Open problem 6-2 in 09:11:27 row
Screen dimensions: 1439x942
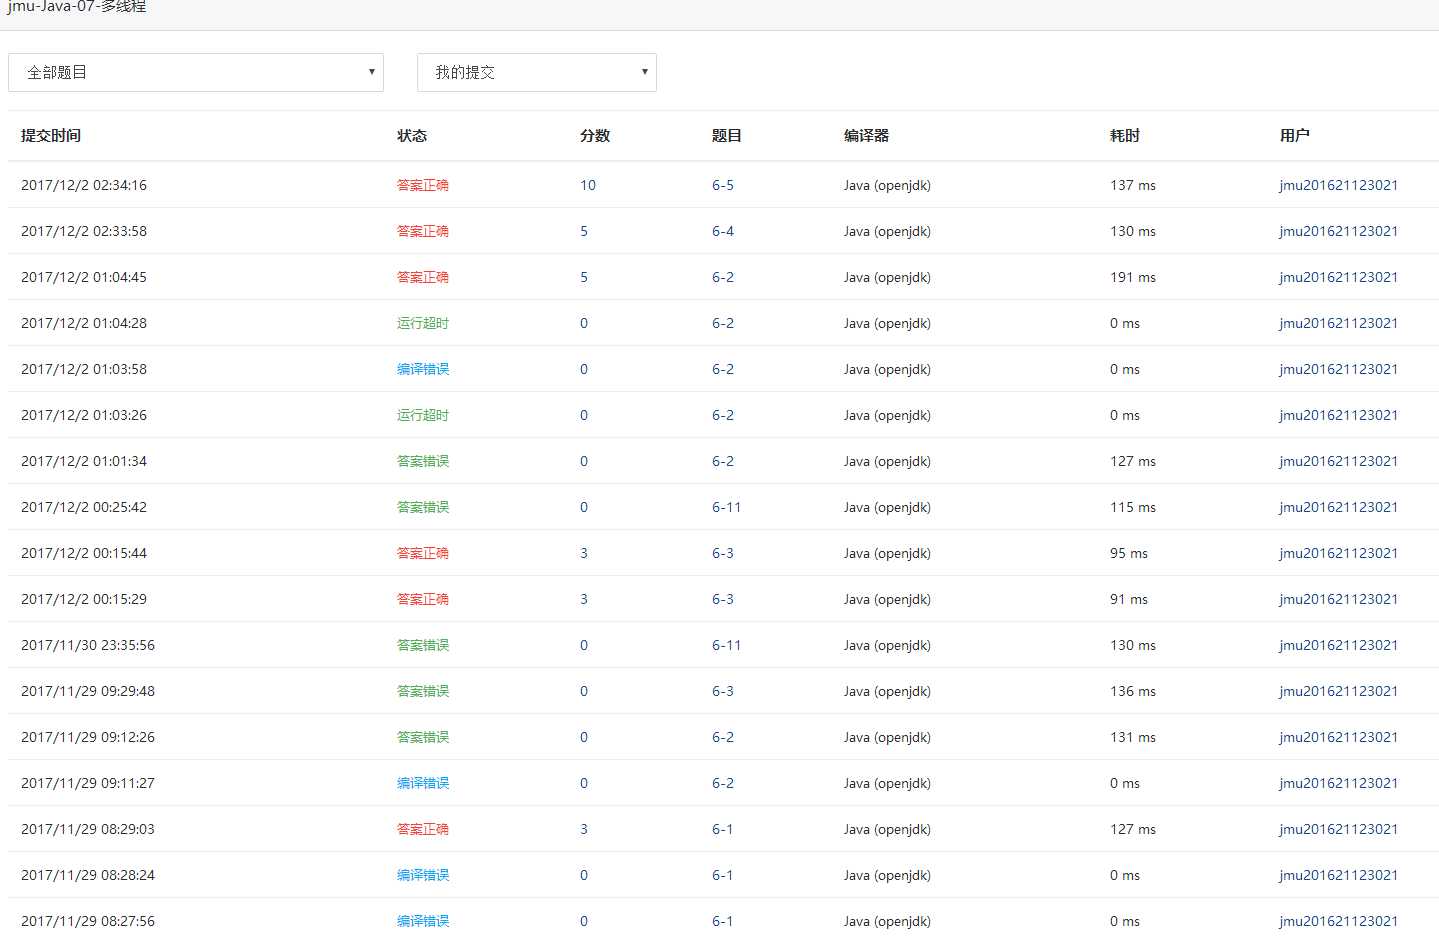pos(723,783)
